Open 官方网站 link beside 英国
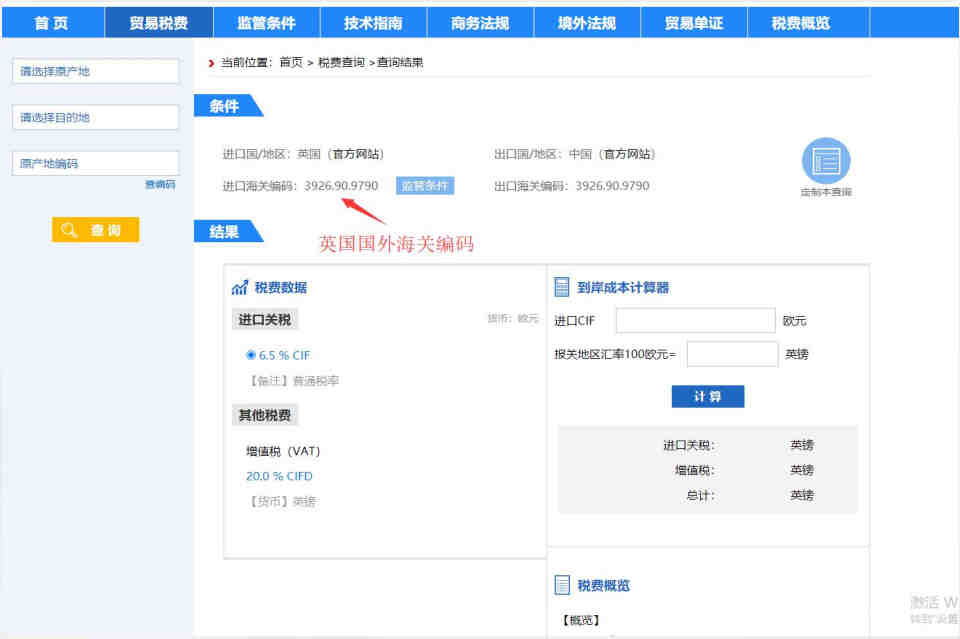This screenshot has height=639, width=960. coord(355,154)
